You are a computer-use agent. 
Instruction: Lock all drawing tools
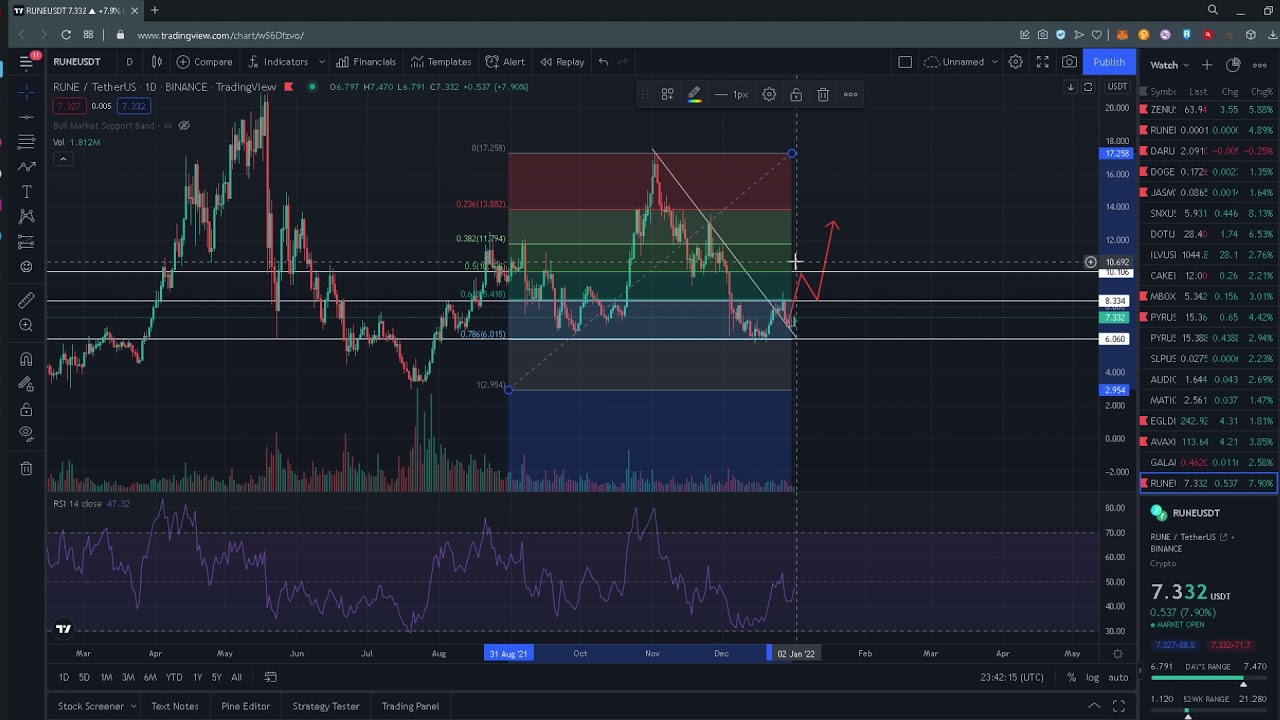(x=26, y=410)
